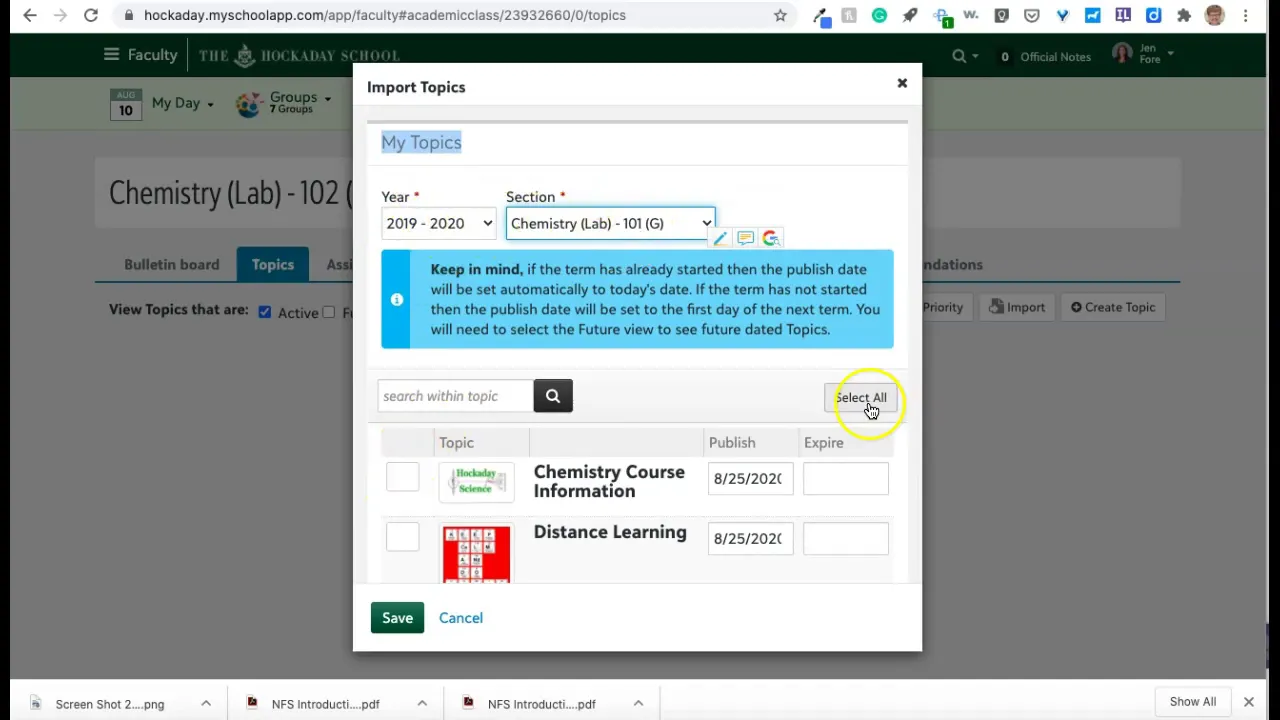Image resolution: width=1280 pixels, height=720 pixels.
Task: Open the Pocket extension icon
Action: click(x=1032, y=15)
